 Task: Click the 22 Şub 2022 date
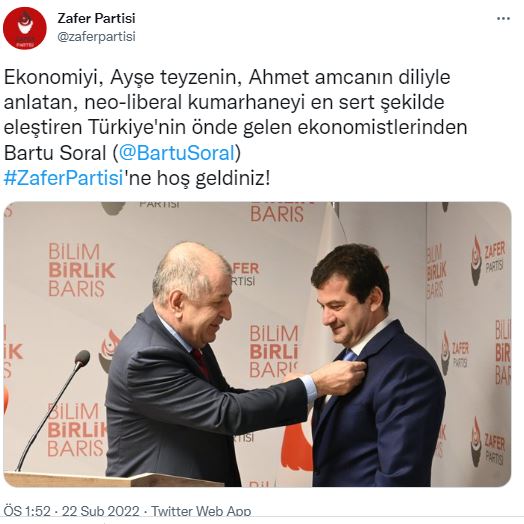101,512
